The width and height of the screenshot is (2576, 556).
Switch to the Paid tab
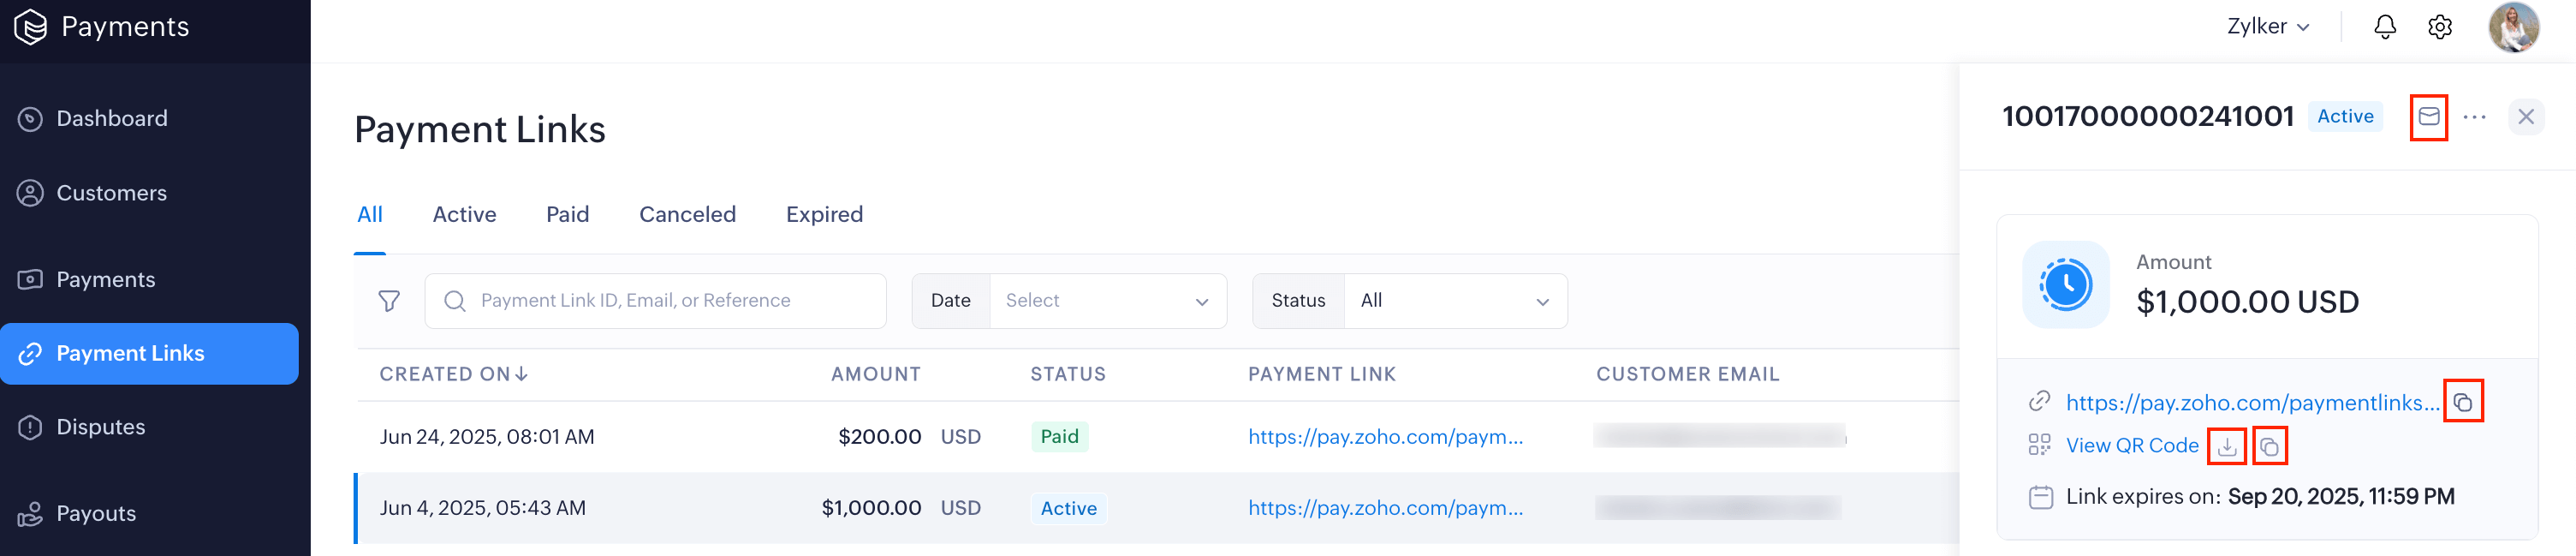click(567, 214)
